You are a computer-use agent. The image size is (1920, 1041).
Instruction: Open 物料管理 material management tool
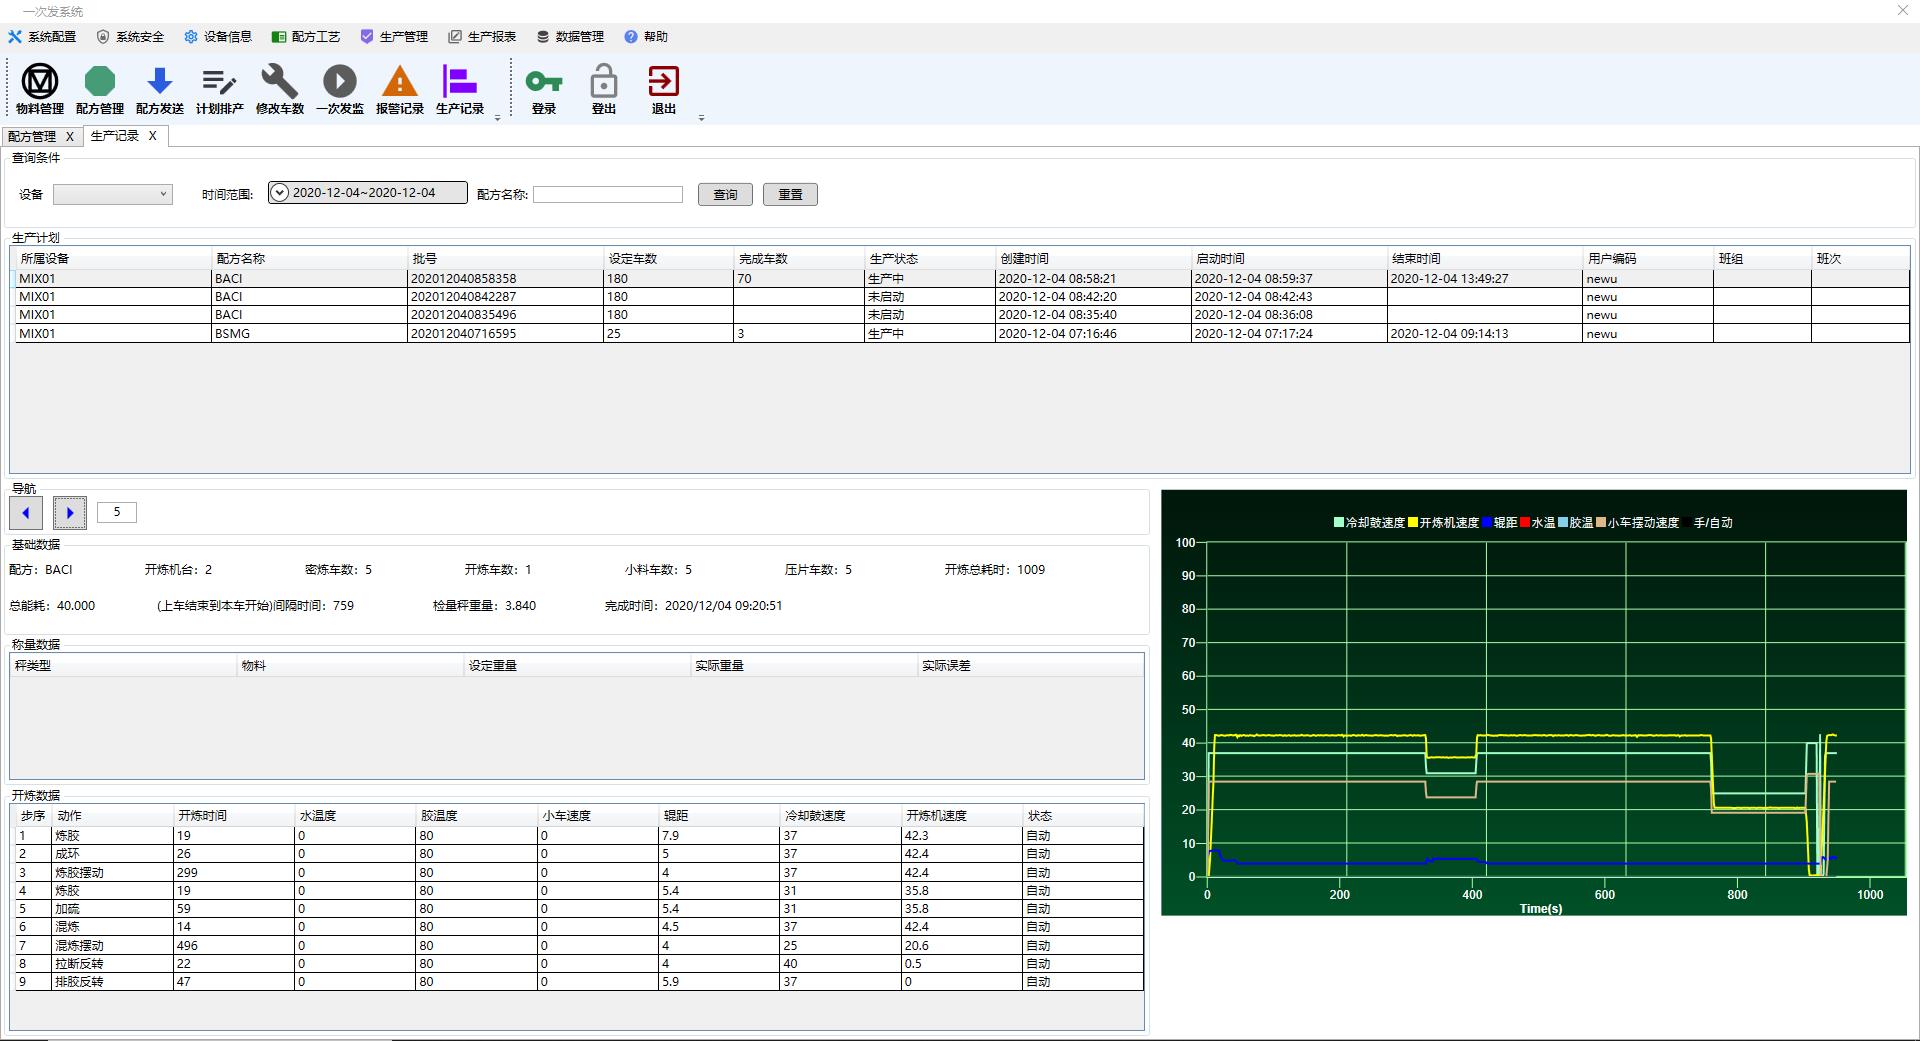pyautogui.click(x=40, y=89)
